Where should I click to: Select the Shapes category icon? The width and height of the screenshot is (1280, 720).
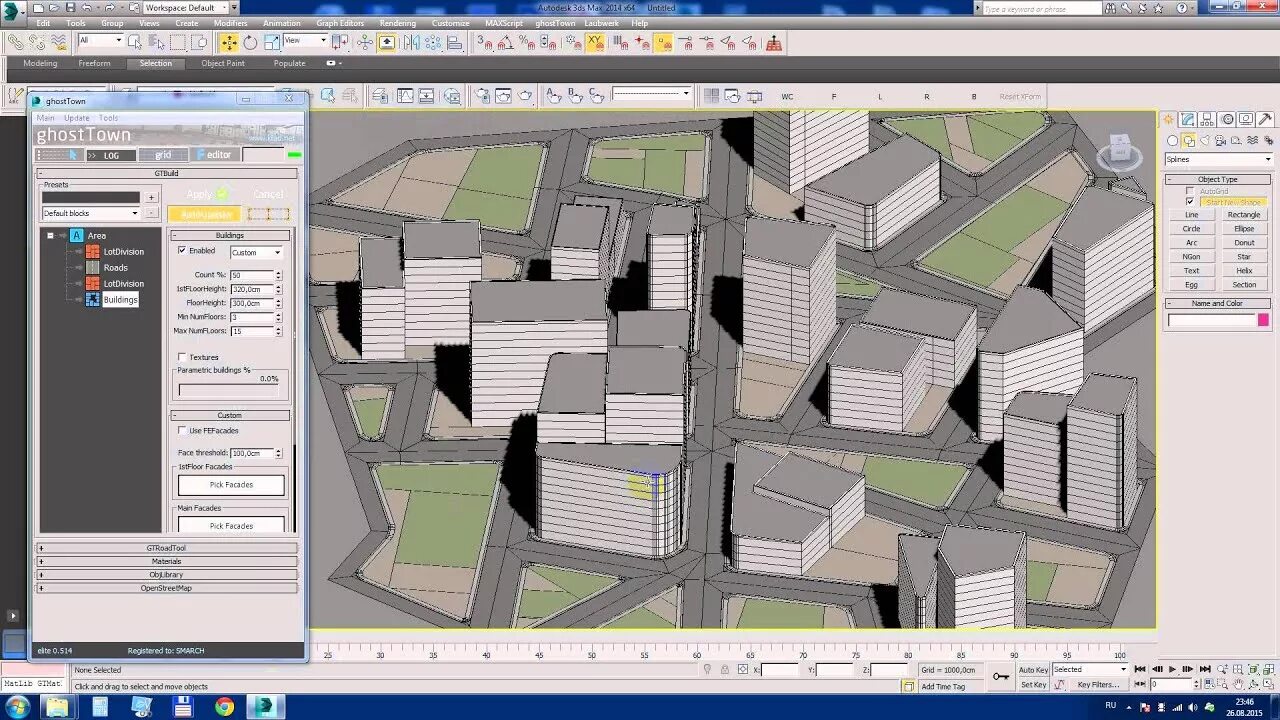[1188, 141]
